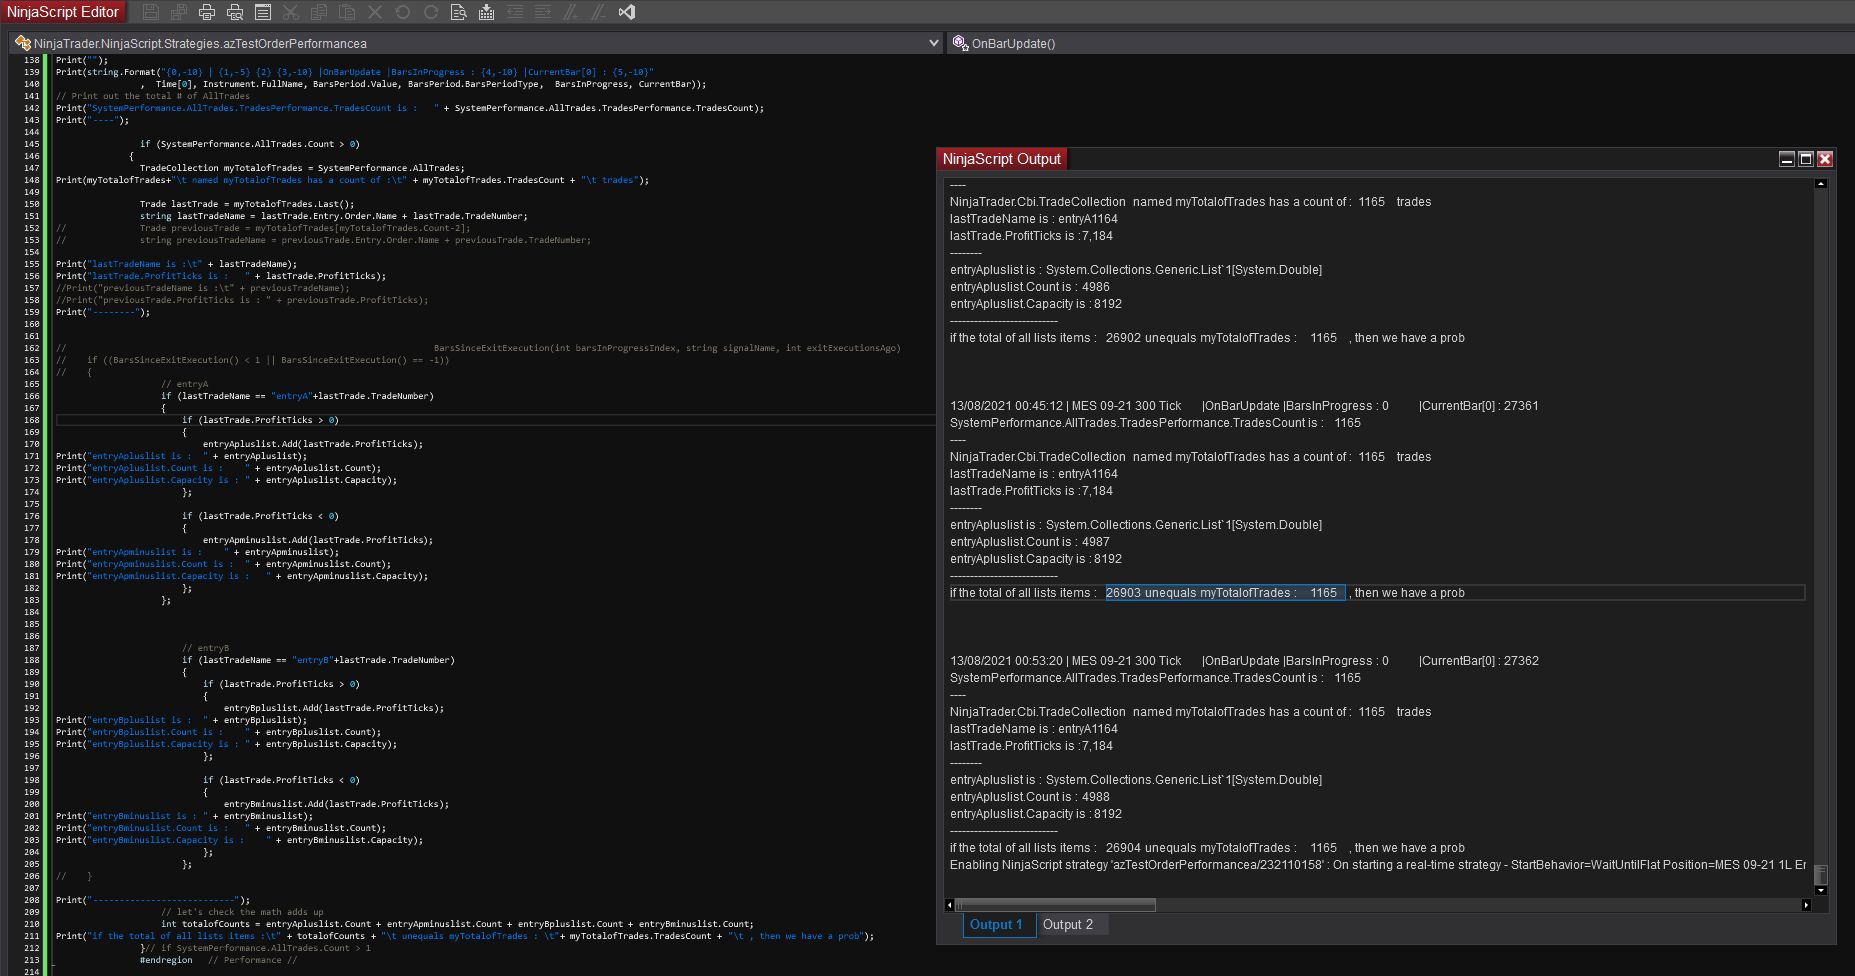Image resolution: width=1855 pixels, height=976 pixels.
Task: Click the Cut scissors icon
Action: (291, 12)
